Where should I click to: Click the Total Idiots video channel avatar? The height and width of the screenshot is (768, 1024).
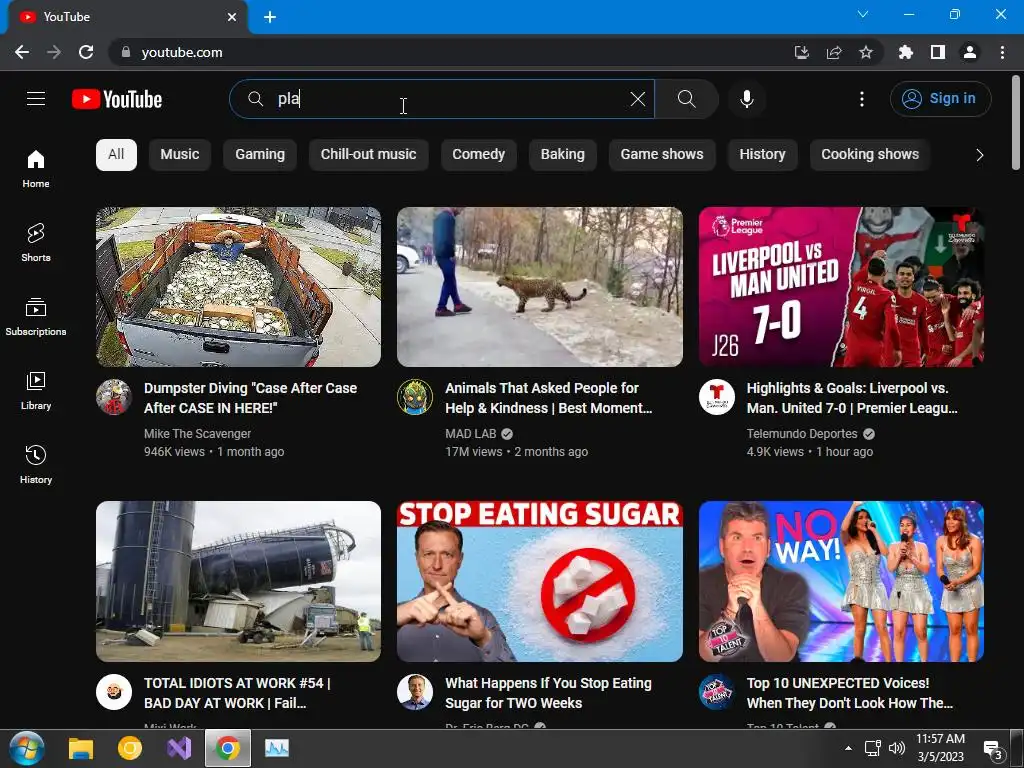114,692
